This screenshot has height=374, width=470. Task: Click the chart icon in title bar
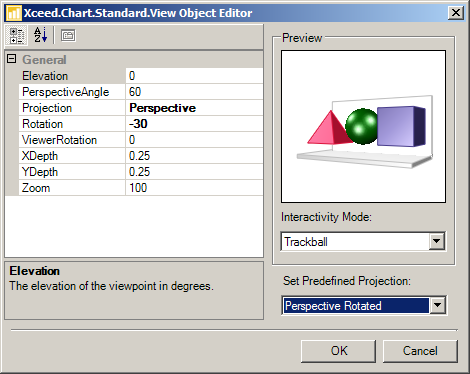14,13
